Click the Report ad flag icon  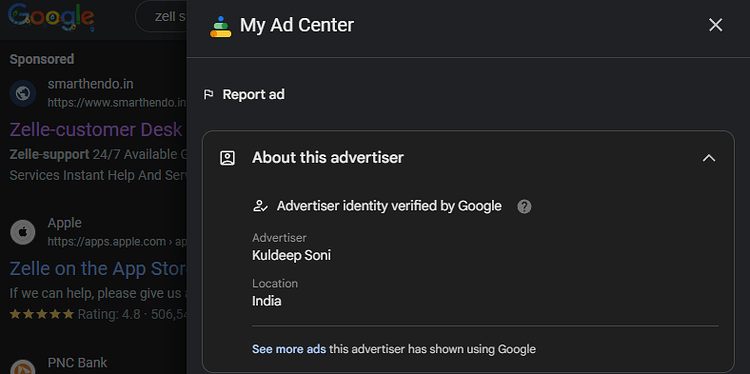pos(209,95)
